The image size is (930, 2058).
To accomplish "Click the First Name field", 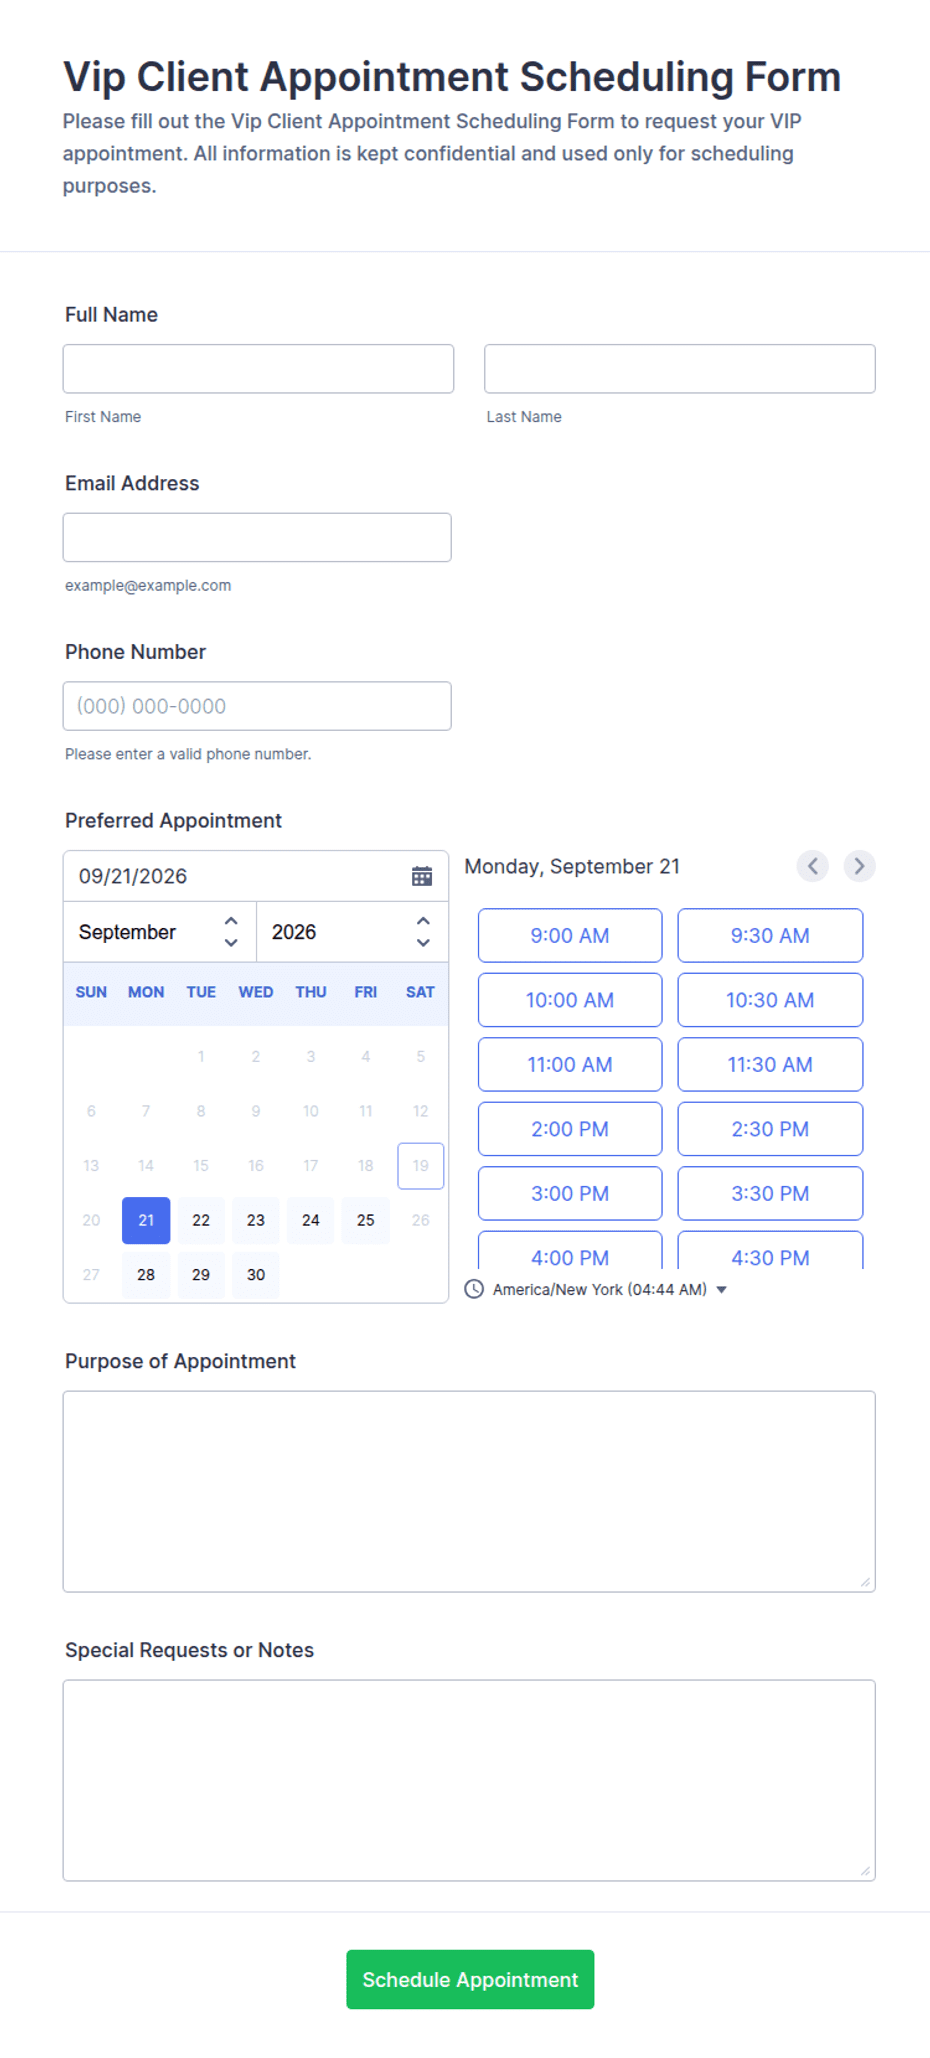I will [x=258, y=369].
